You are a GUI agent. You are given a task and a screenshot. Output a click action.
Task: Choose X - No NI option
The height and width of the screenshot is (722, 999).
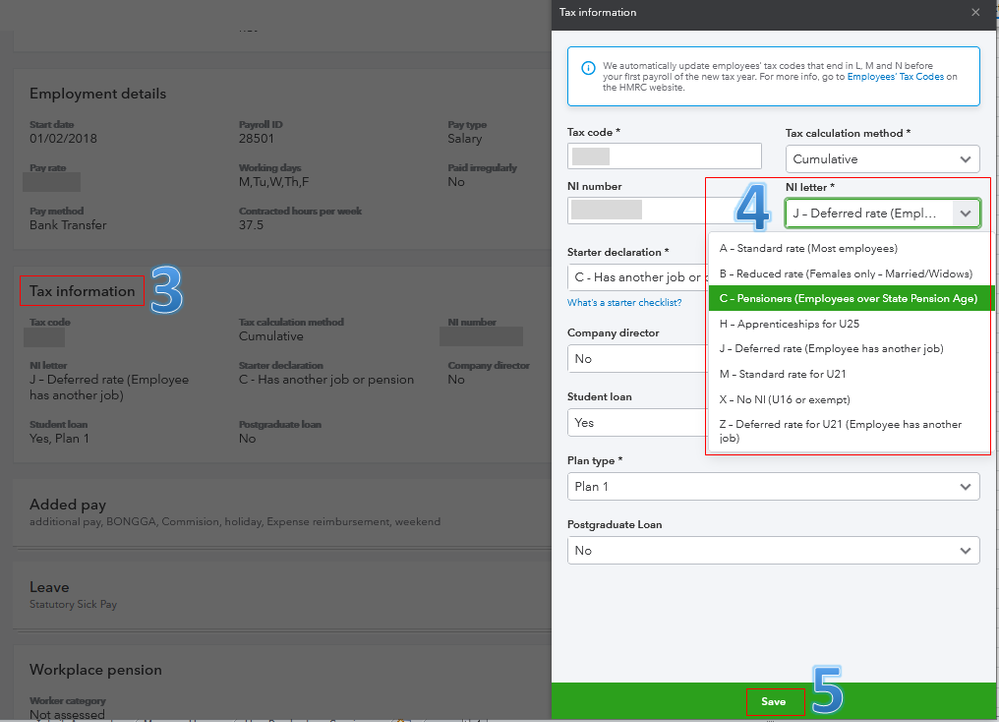[849, 400]
